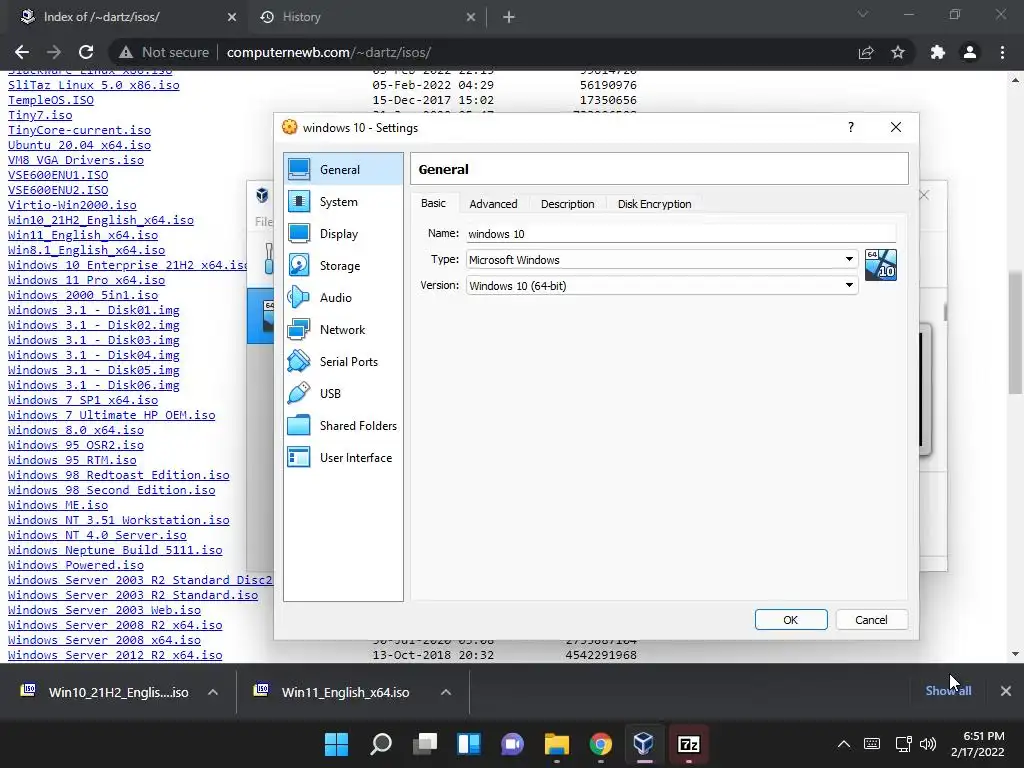Switch to the Advanced tab

(x=493, y=204)
